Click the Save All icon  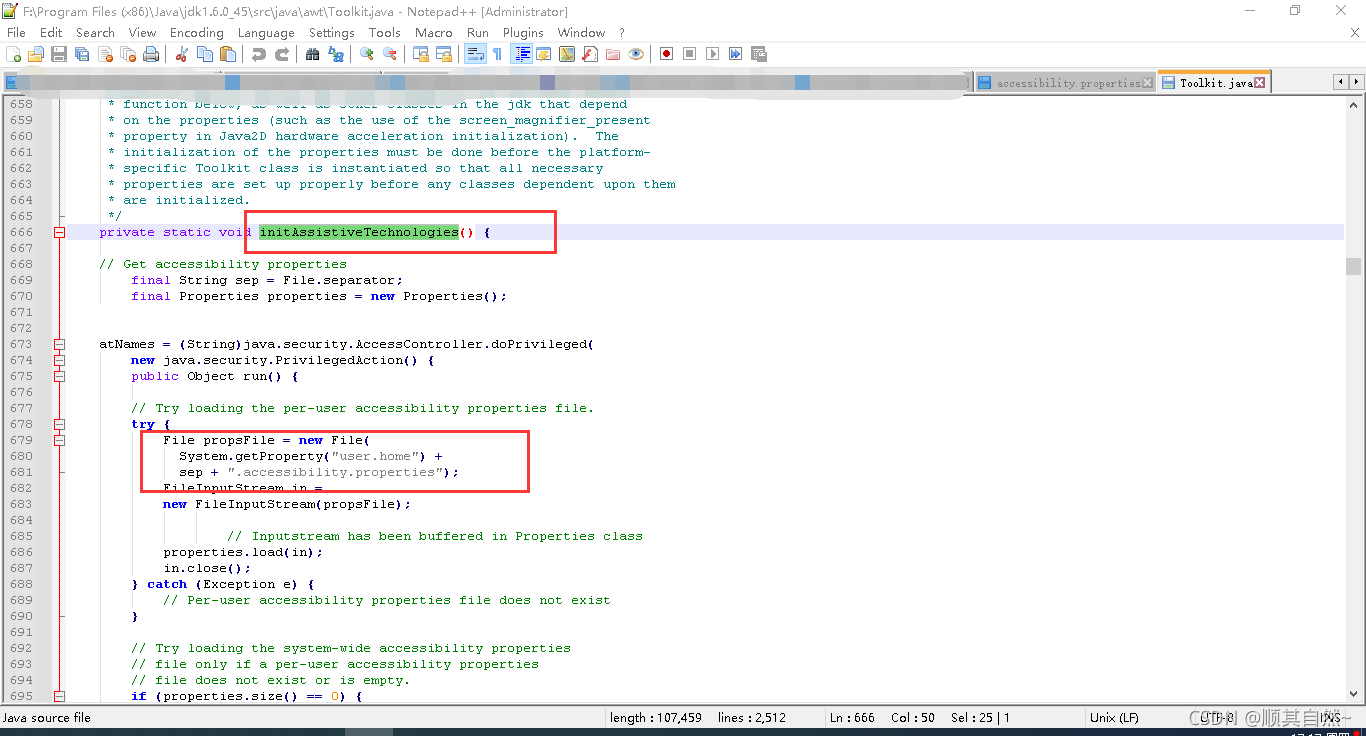(82, 53)
